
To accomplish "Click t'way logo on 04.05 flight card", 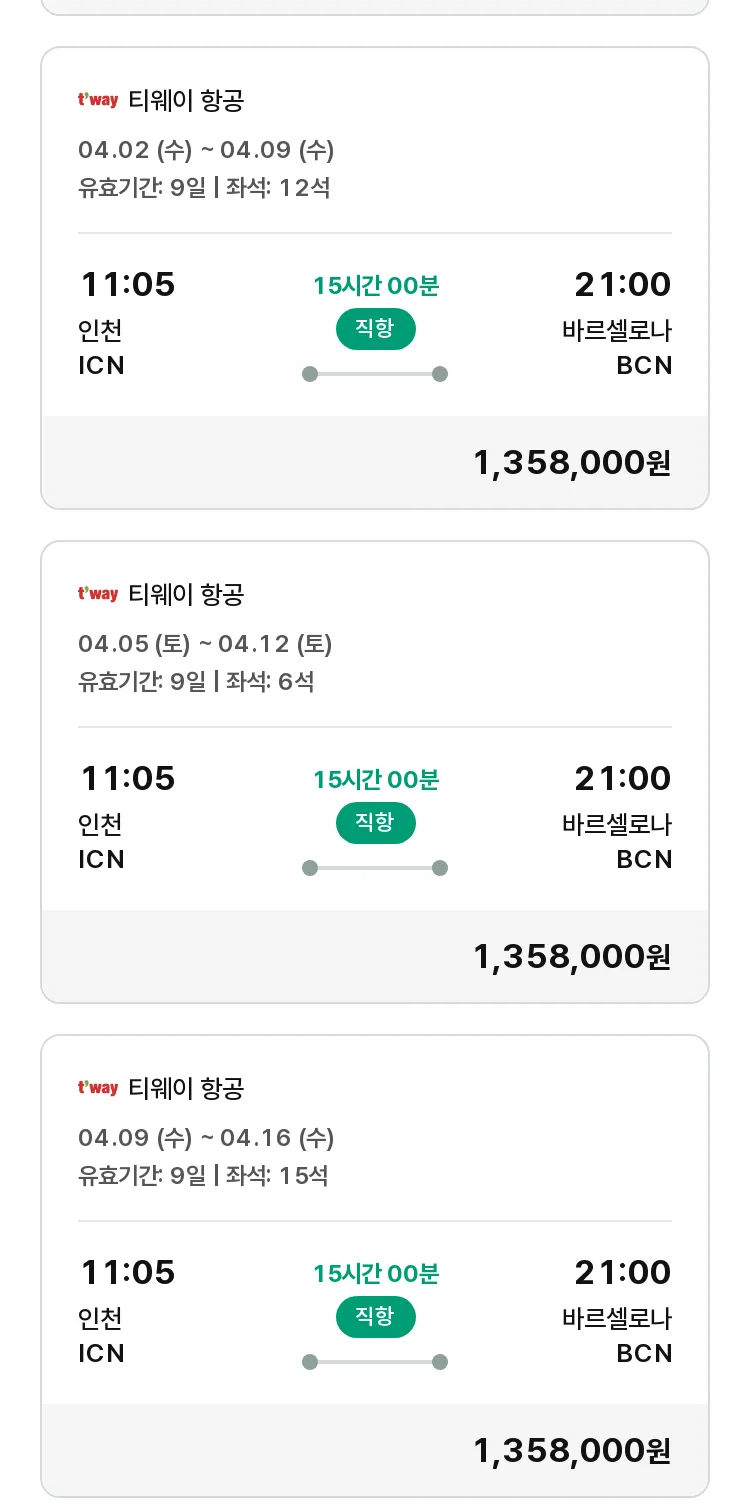I will [98, 594].
